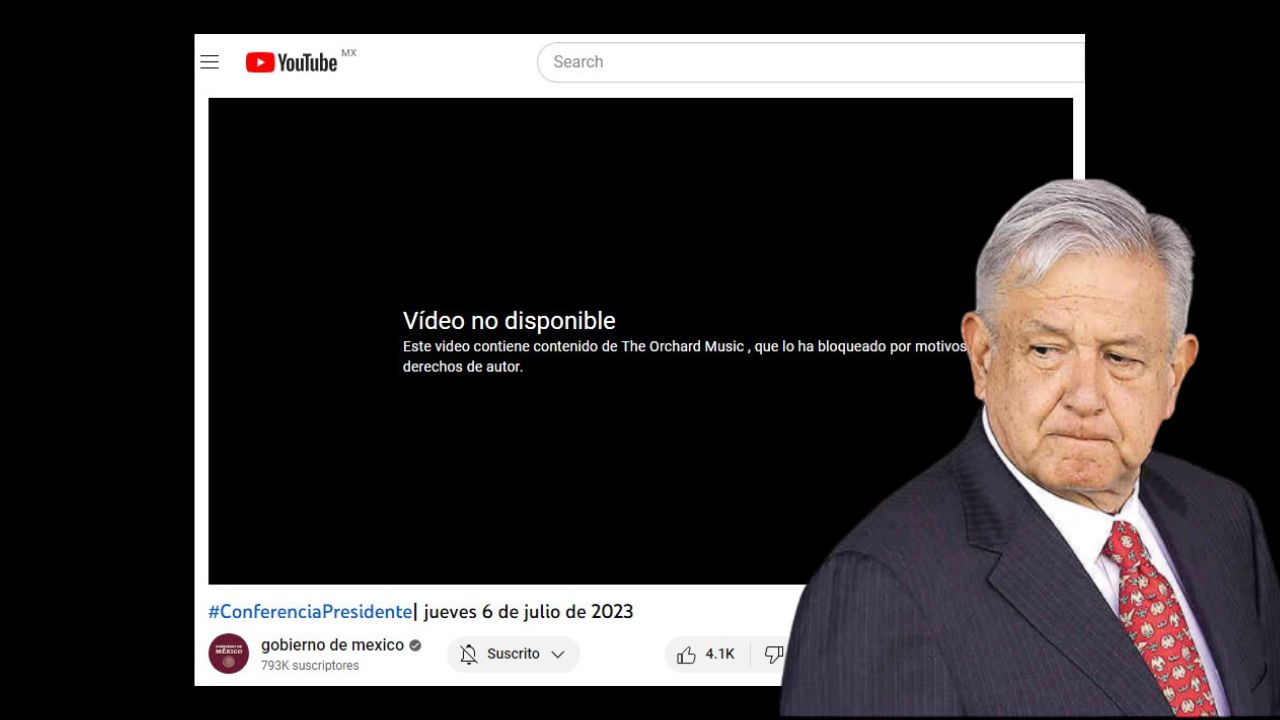Click the 793K suscriptores count
This screenshot has height=720, width=1280.
click(310, 665)
